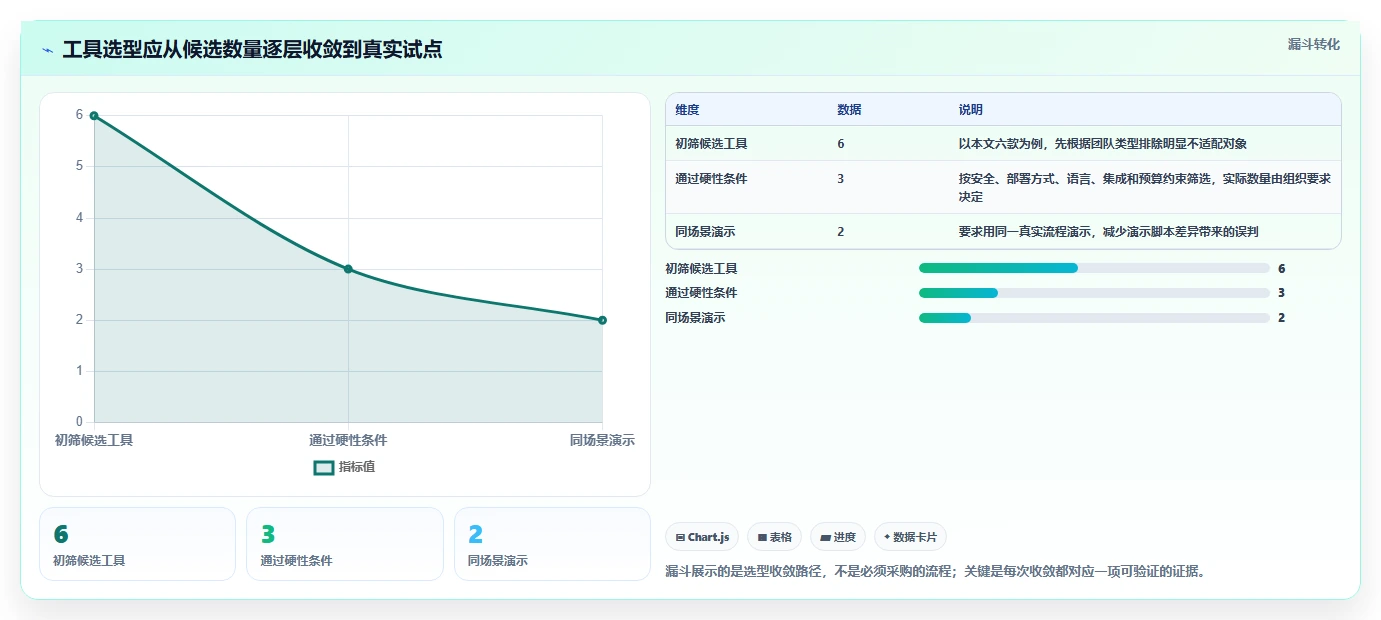Open the stat card showing 3
1381x620 pixels.
(x=345, y=544)
